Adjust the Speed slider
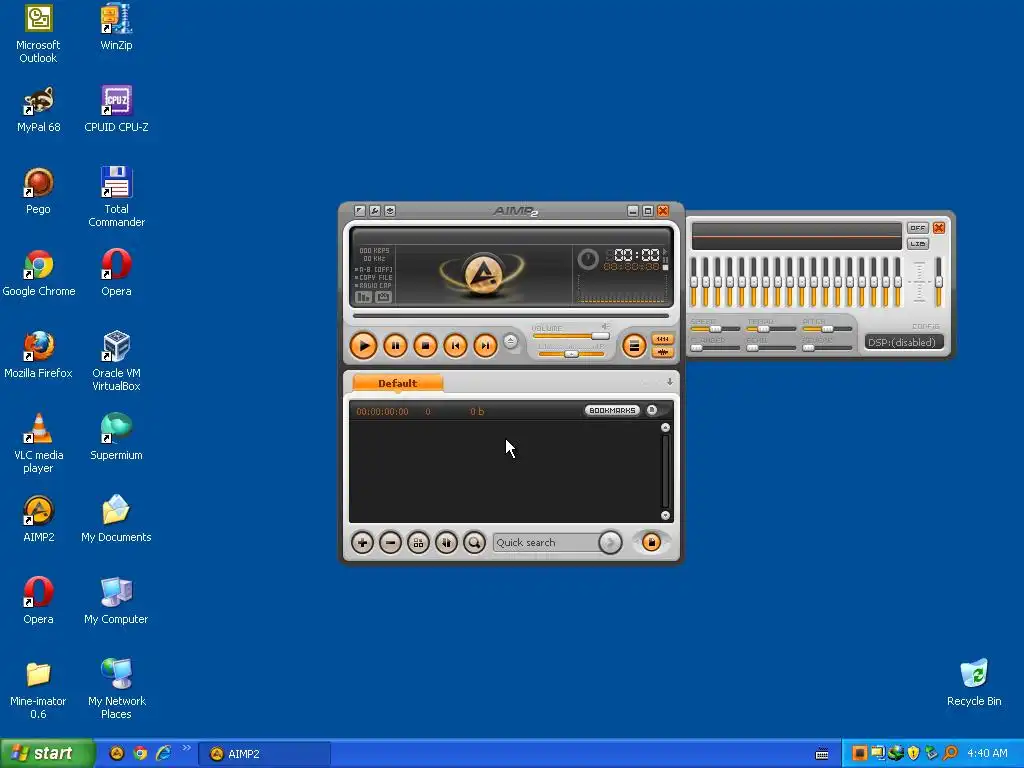The image size is (1024, 768). (715, 329)
